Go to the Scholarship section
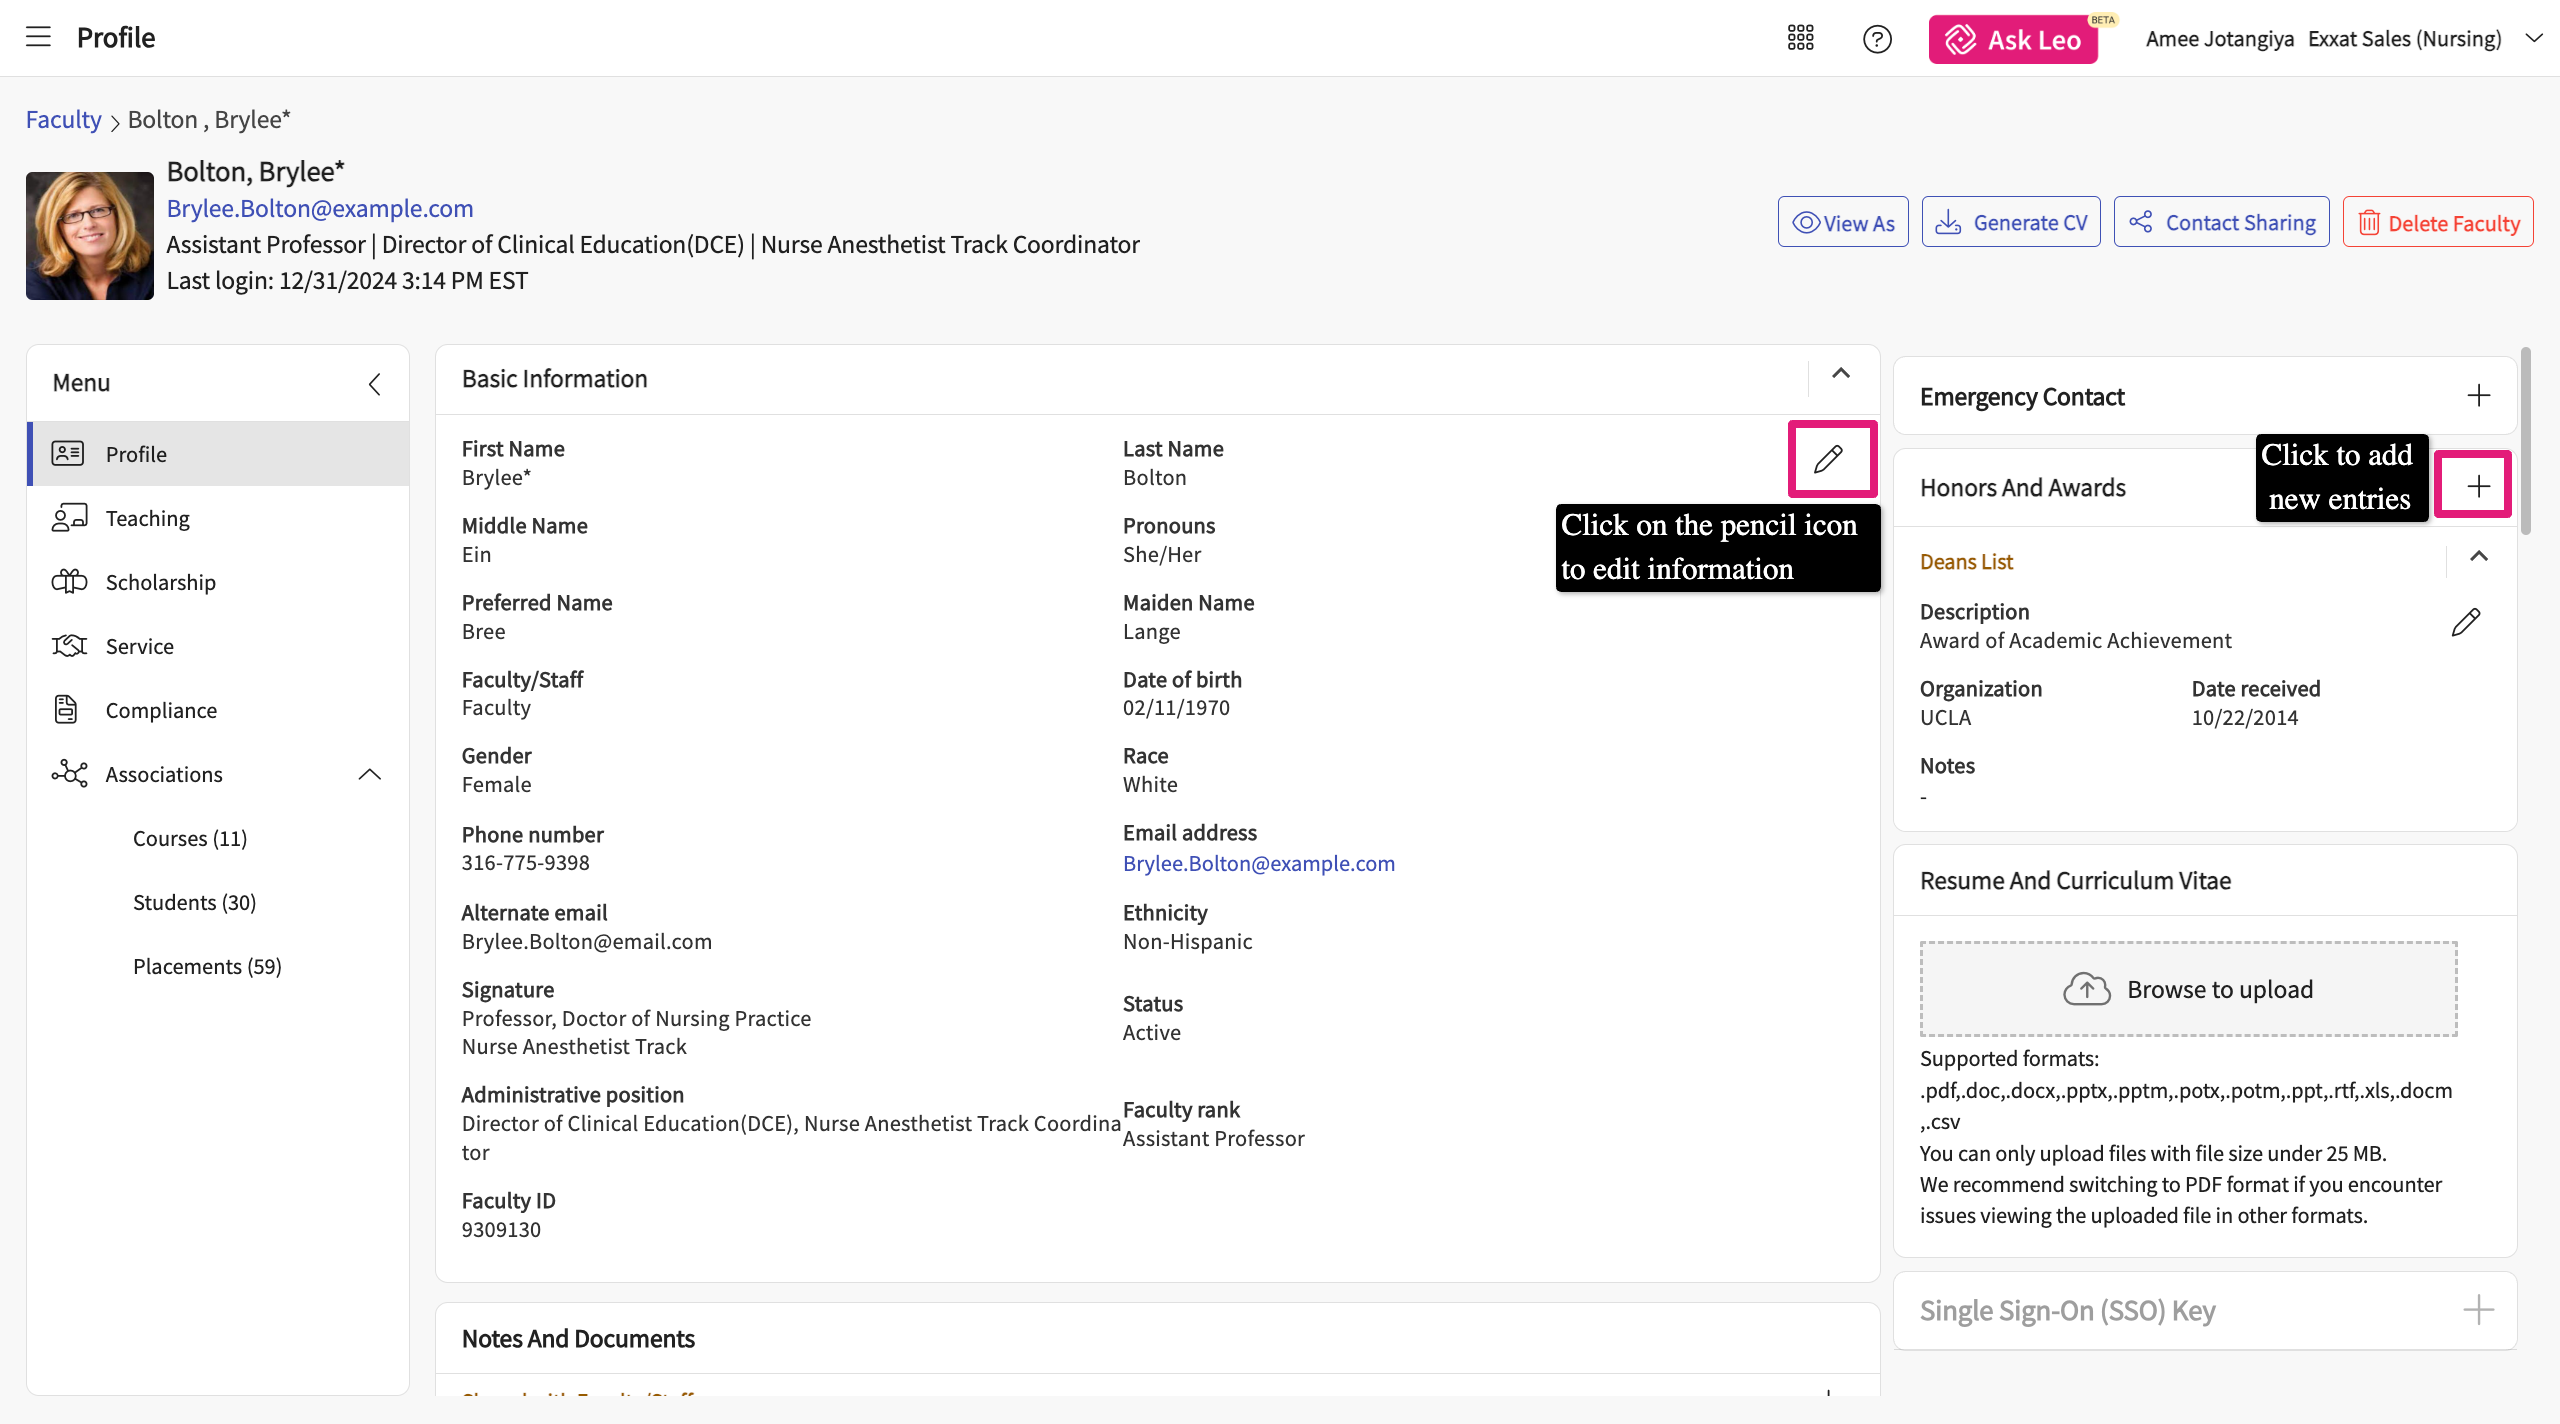Image resolution: width=2560 pixels, height=1424 pixels. pos(160,582)
